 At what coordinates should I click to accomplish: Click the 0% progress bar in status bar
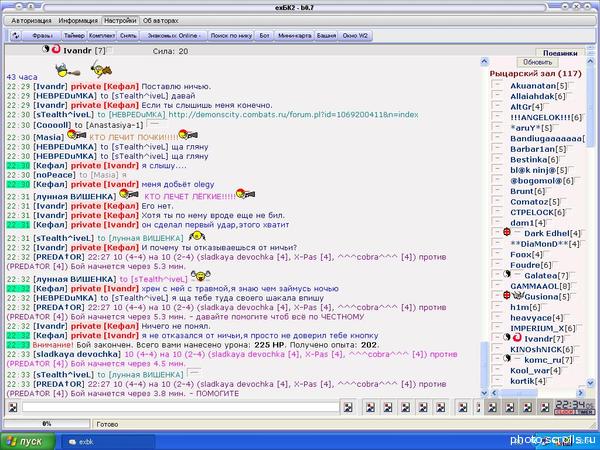point(47,424)
